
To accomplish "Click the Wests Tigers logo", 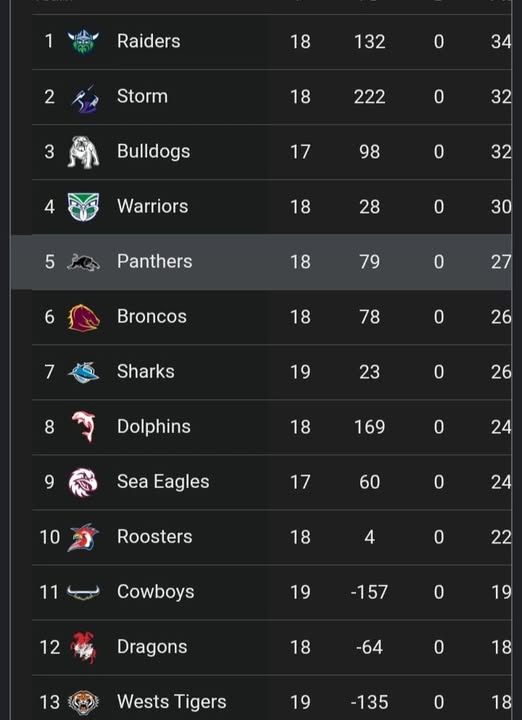I will [83, 703].
